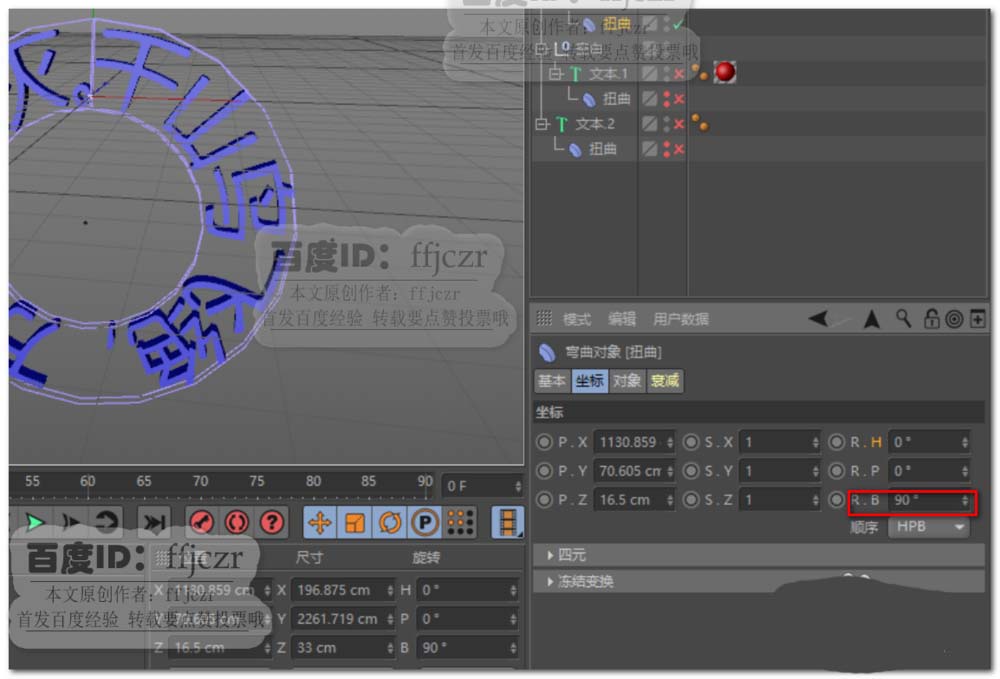Open the 编辑 menu in attribute manager
Image resolution: width=1000 pixels, height=679 pixels.
click(x=621, y=319)
